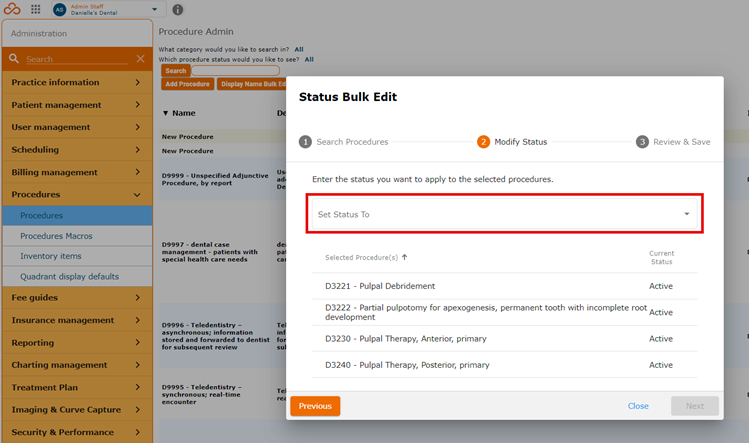Select Procedures submenu item
This screenshot has height=443, width=749.
coord(77,216)
